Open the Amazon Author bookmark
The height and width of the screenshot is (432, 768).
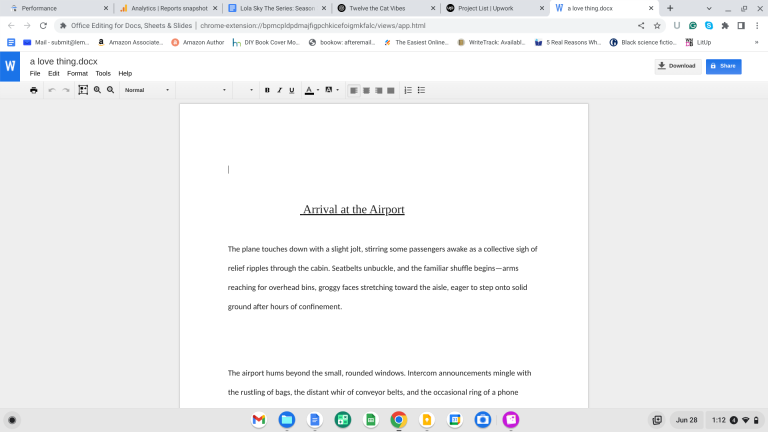point(198,43)
